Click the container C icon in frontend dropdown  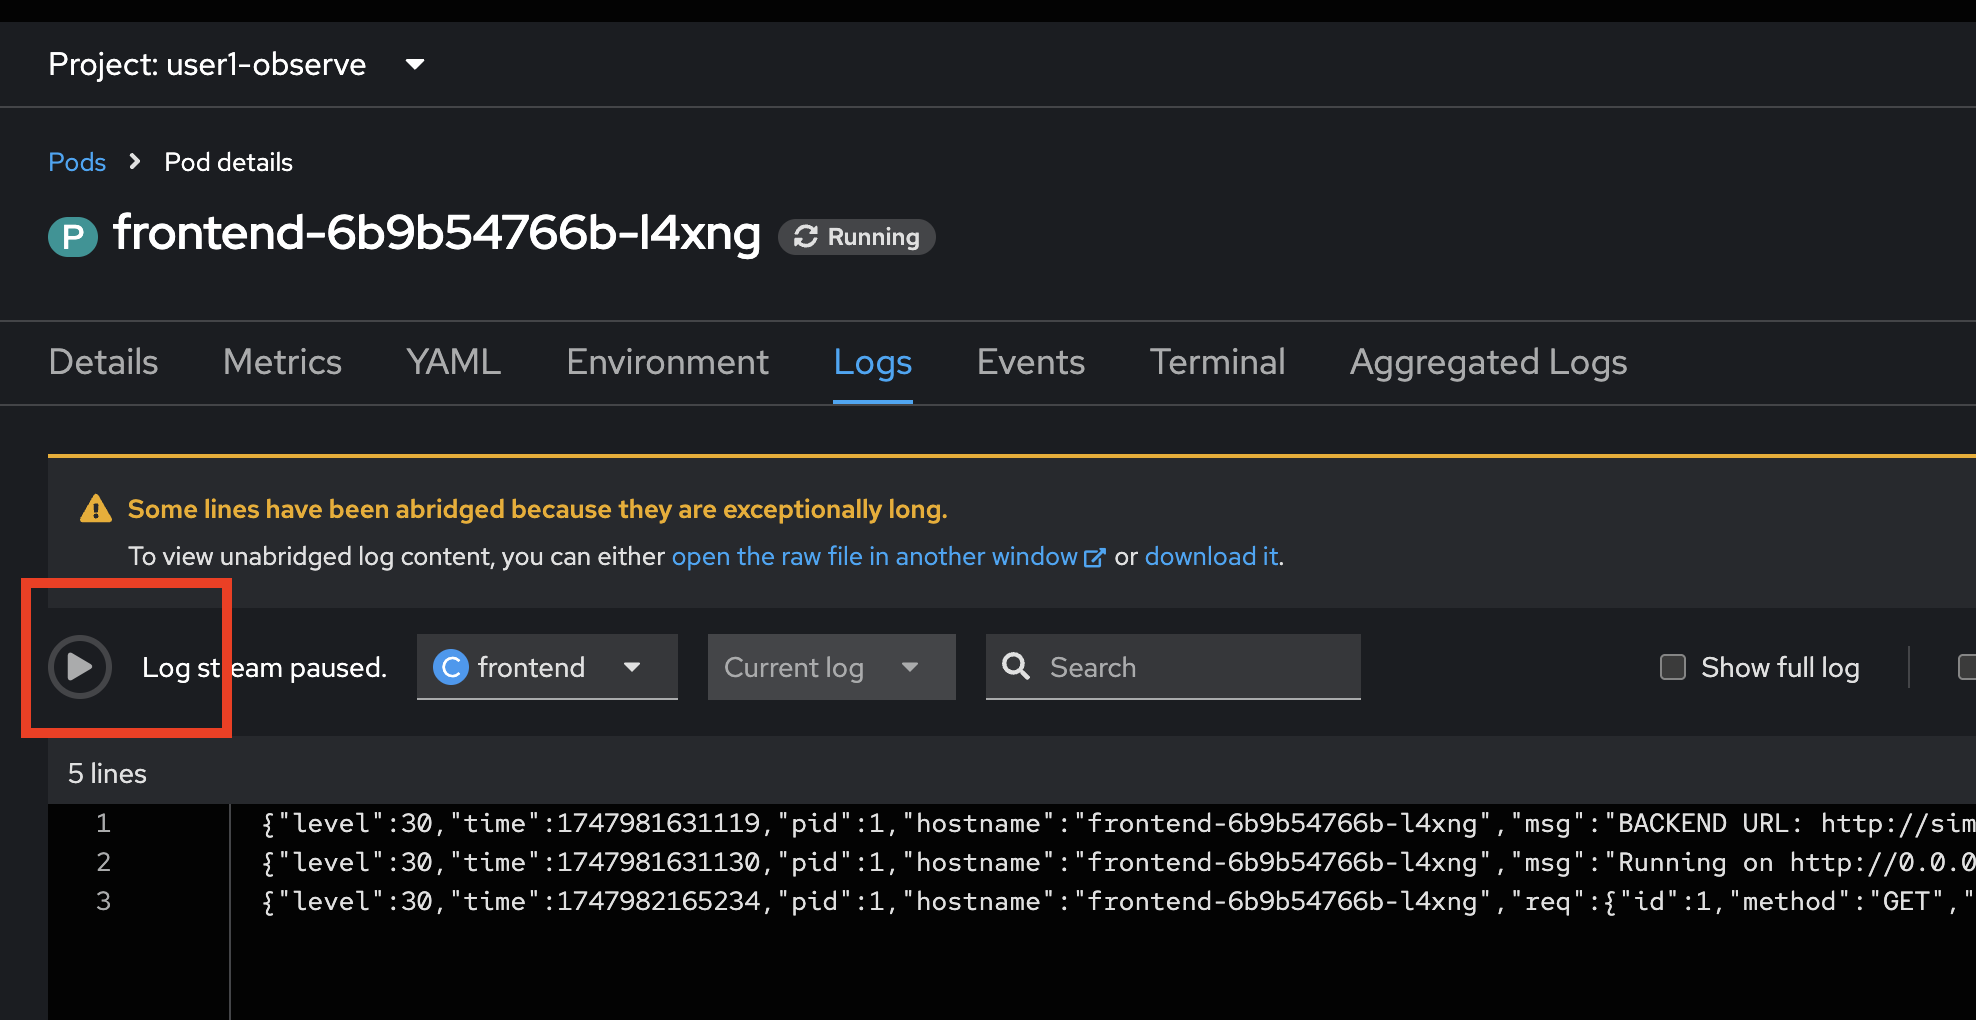point(451,667)
